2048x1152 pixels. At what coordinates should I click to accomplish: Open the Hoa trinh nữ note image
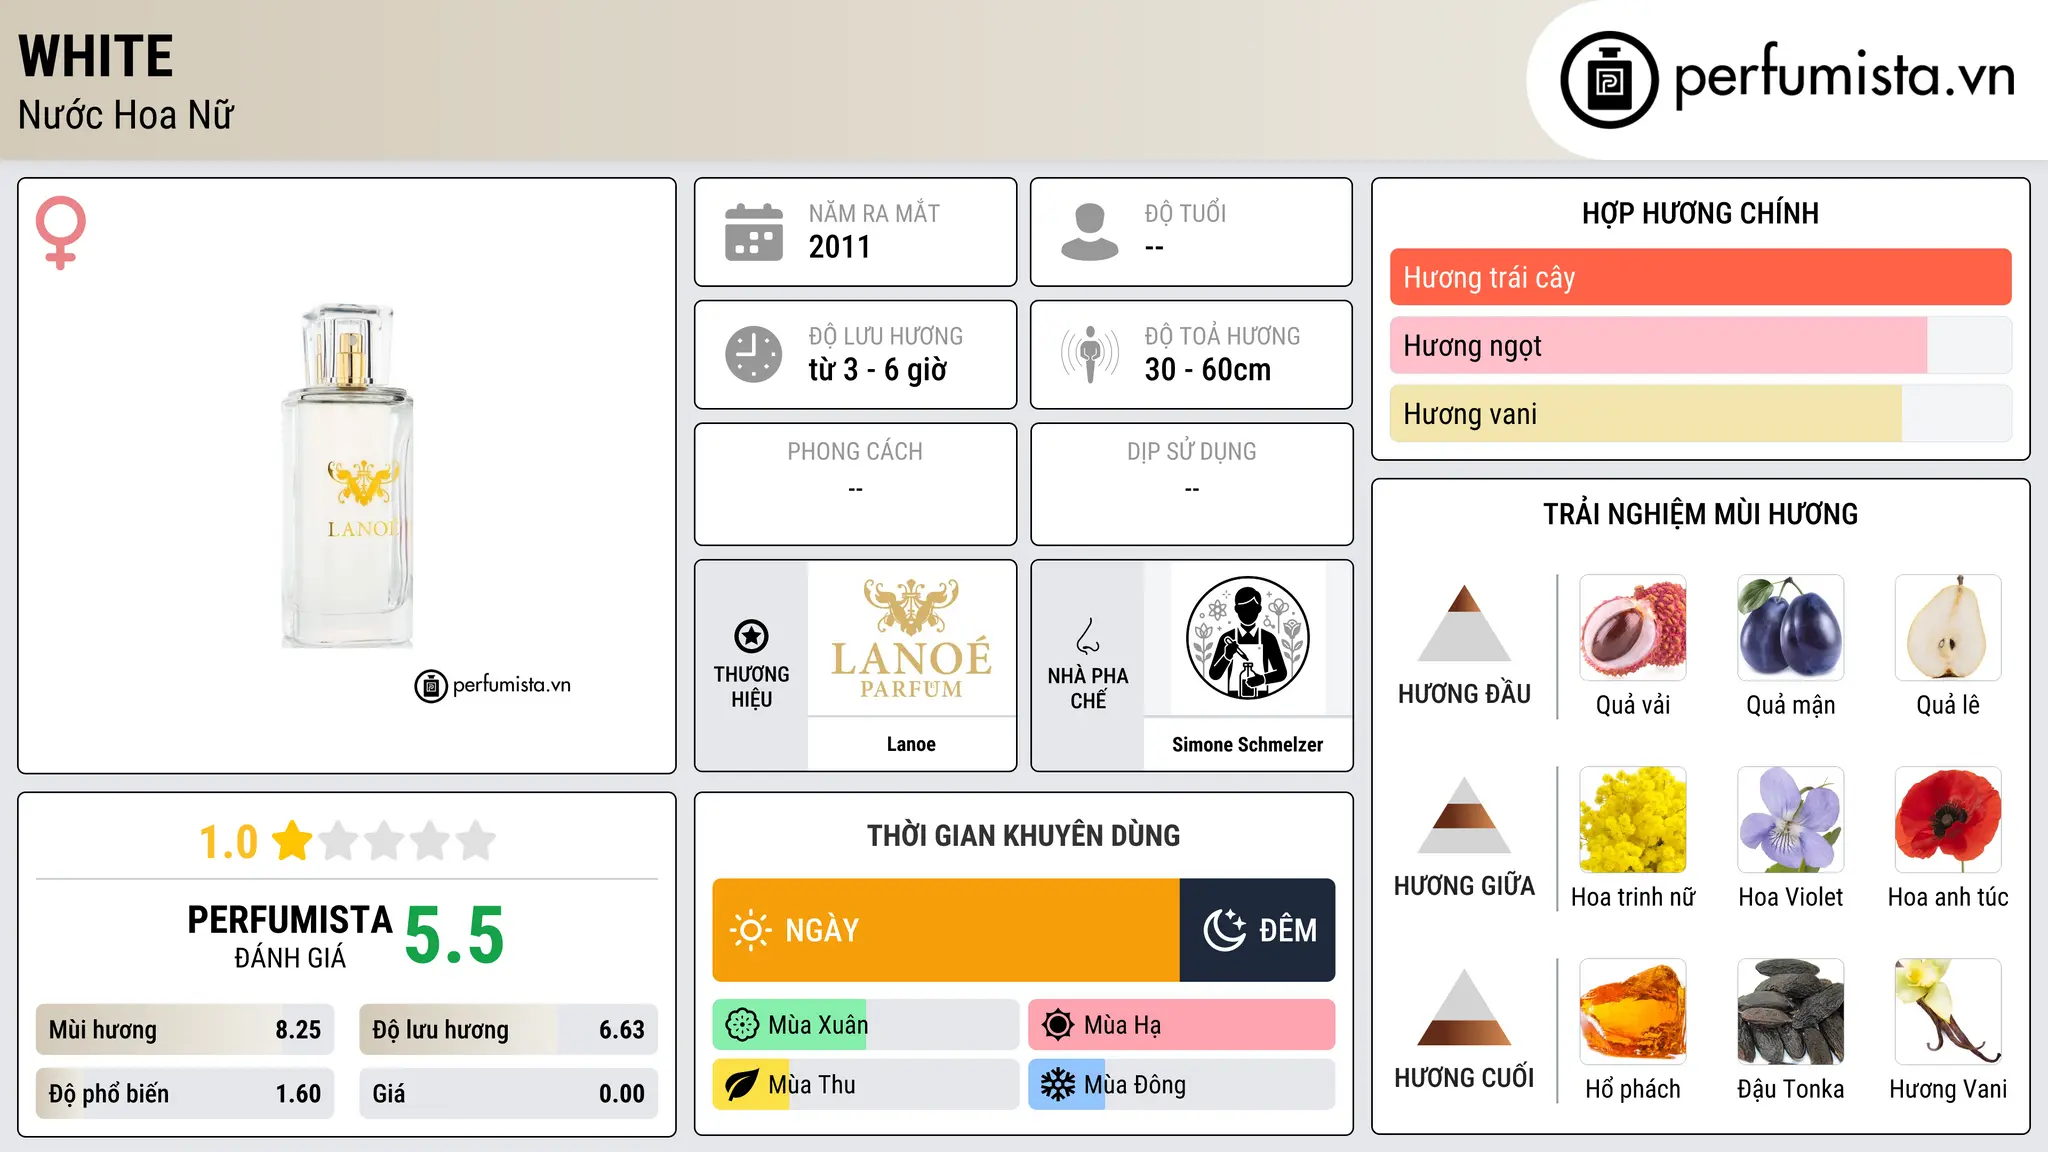tap(1633, 820)
